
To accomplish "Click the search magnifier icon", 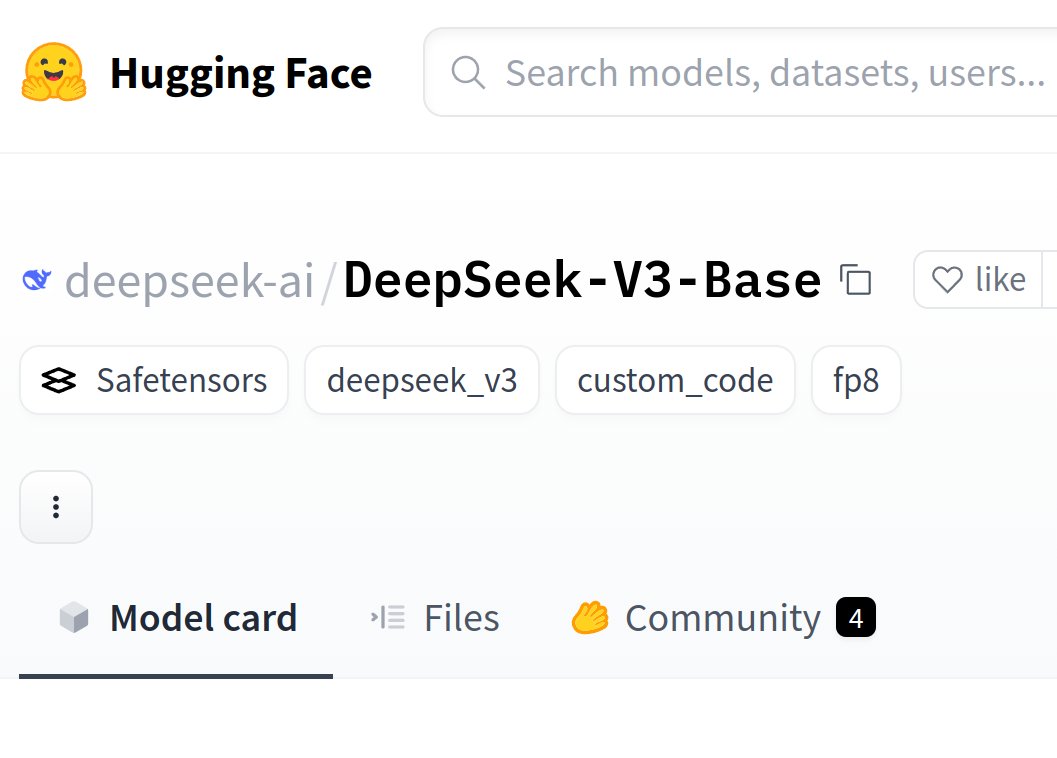I will coord(468,72).
